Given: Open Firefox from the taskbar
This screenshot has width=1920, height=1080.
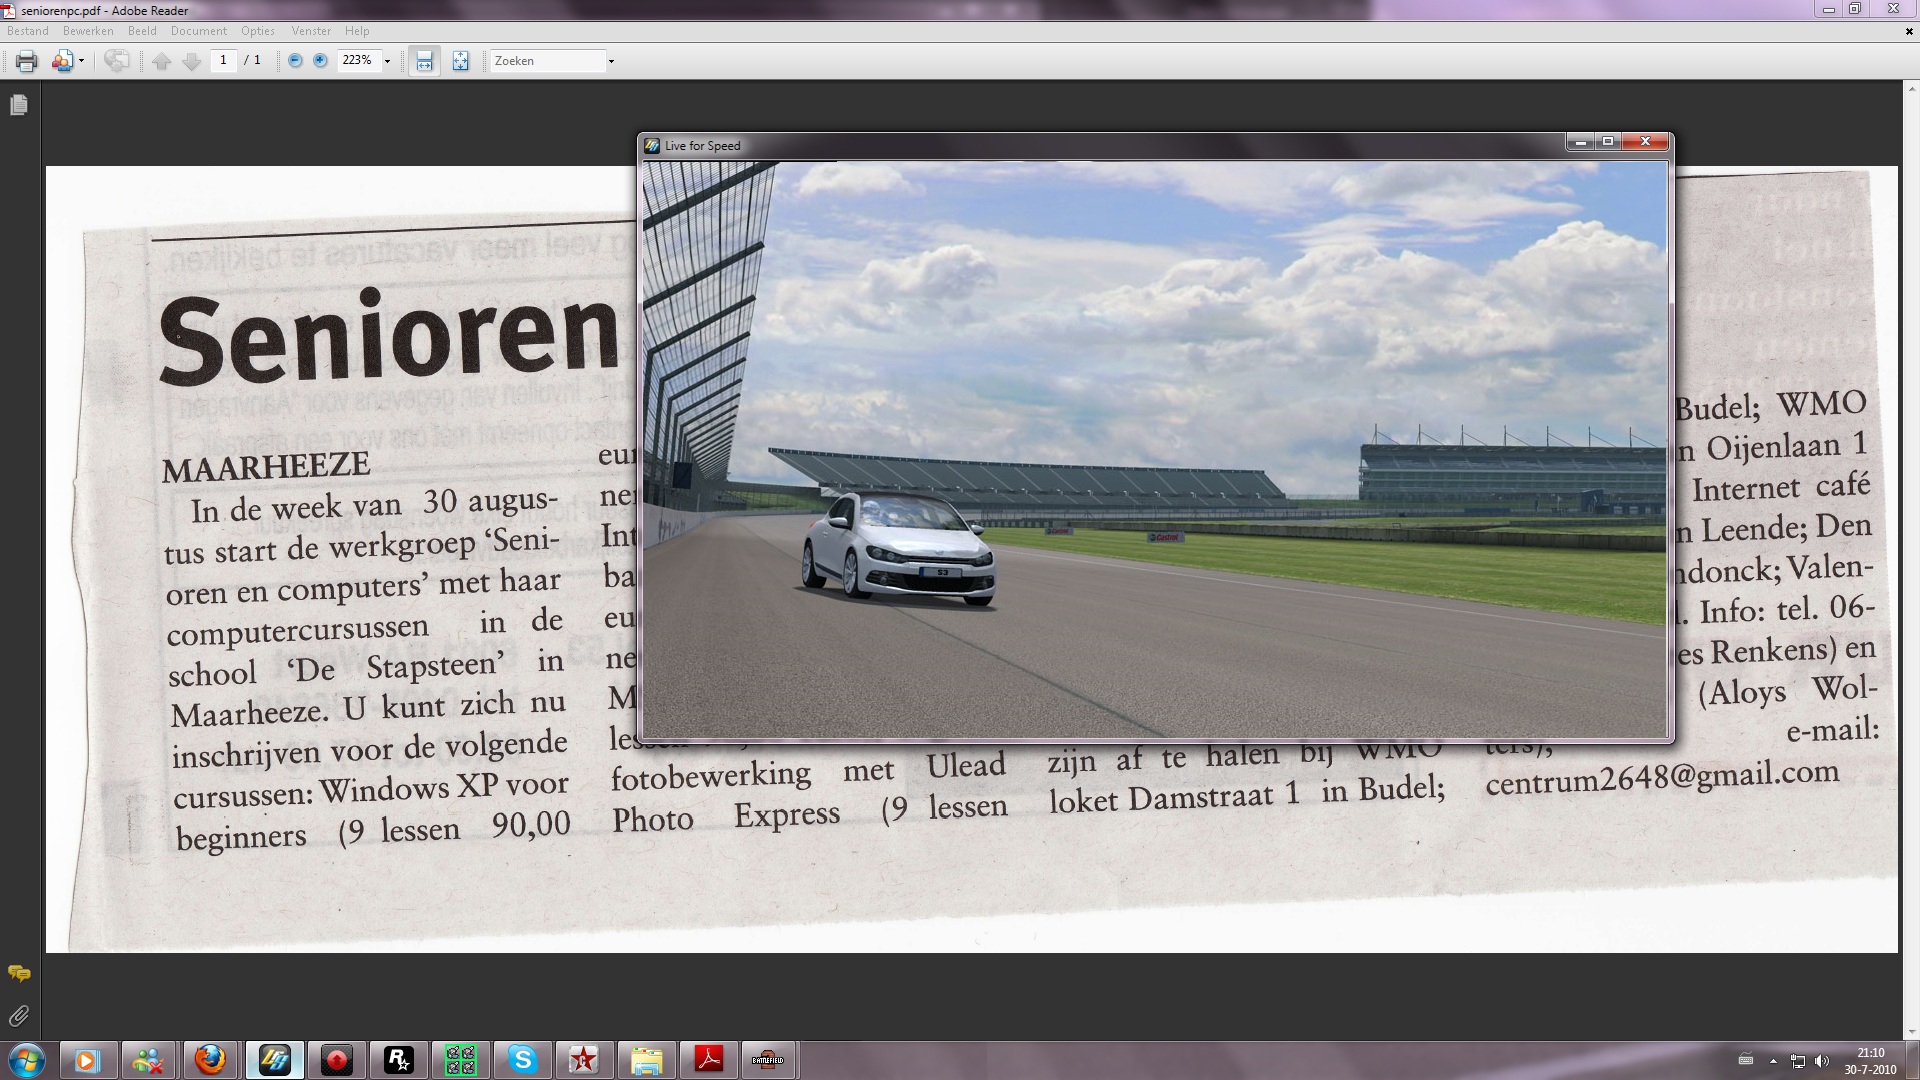Looking at the screenshot, I should tap(210, 1059).
